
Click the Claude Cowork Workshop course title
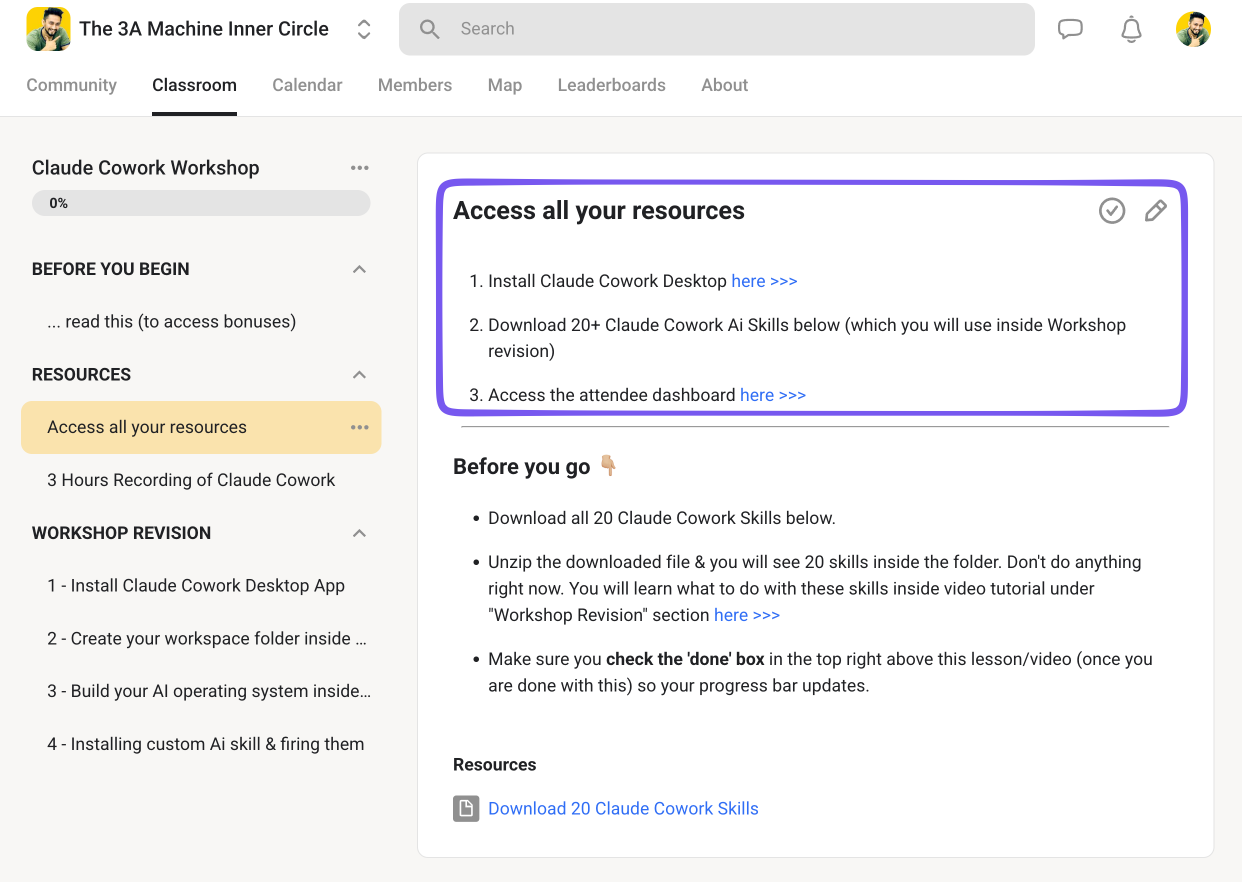146,168
